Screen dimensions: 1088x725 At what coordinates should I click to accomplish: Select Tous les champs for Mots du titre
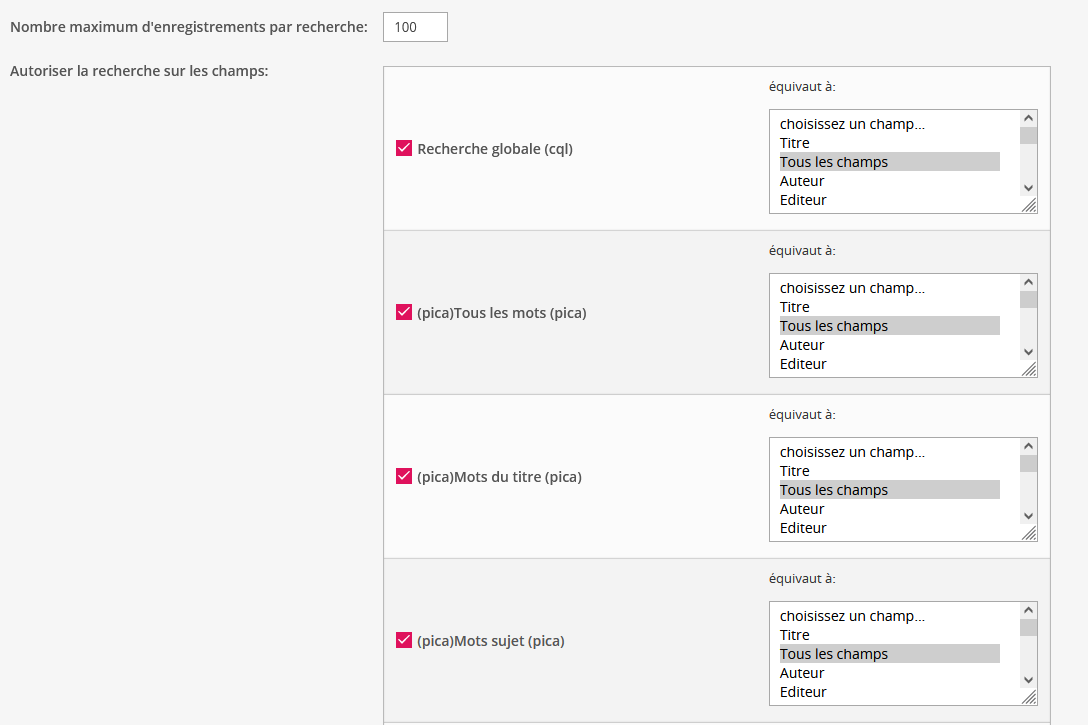click(x=834, y=490)
